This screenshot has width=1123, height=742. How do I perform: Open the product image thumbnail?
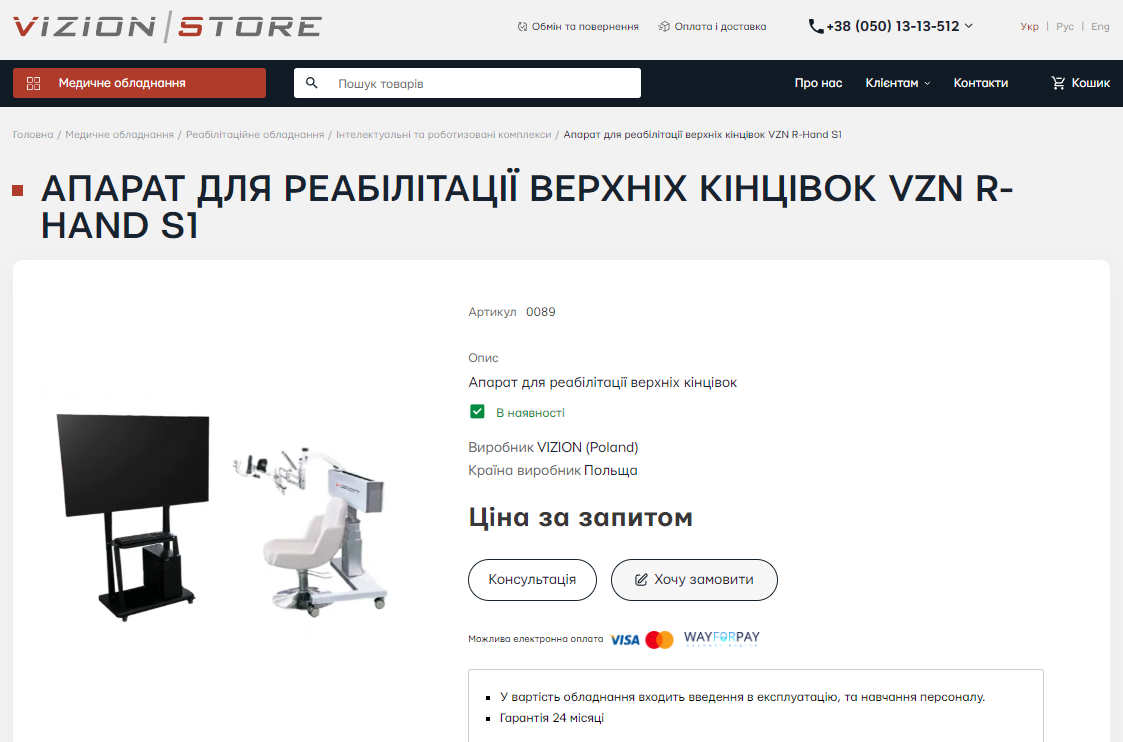[223, 516]
